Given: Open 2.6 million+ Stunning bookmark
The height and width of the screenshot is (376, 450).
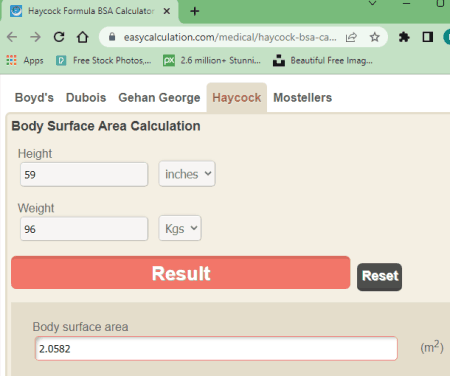Looking at the screenshot, I should pyautogui.click(x=212, y=60).
